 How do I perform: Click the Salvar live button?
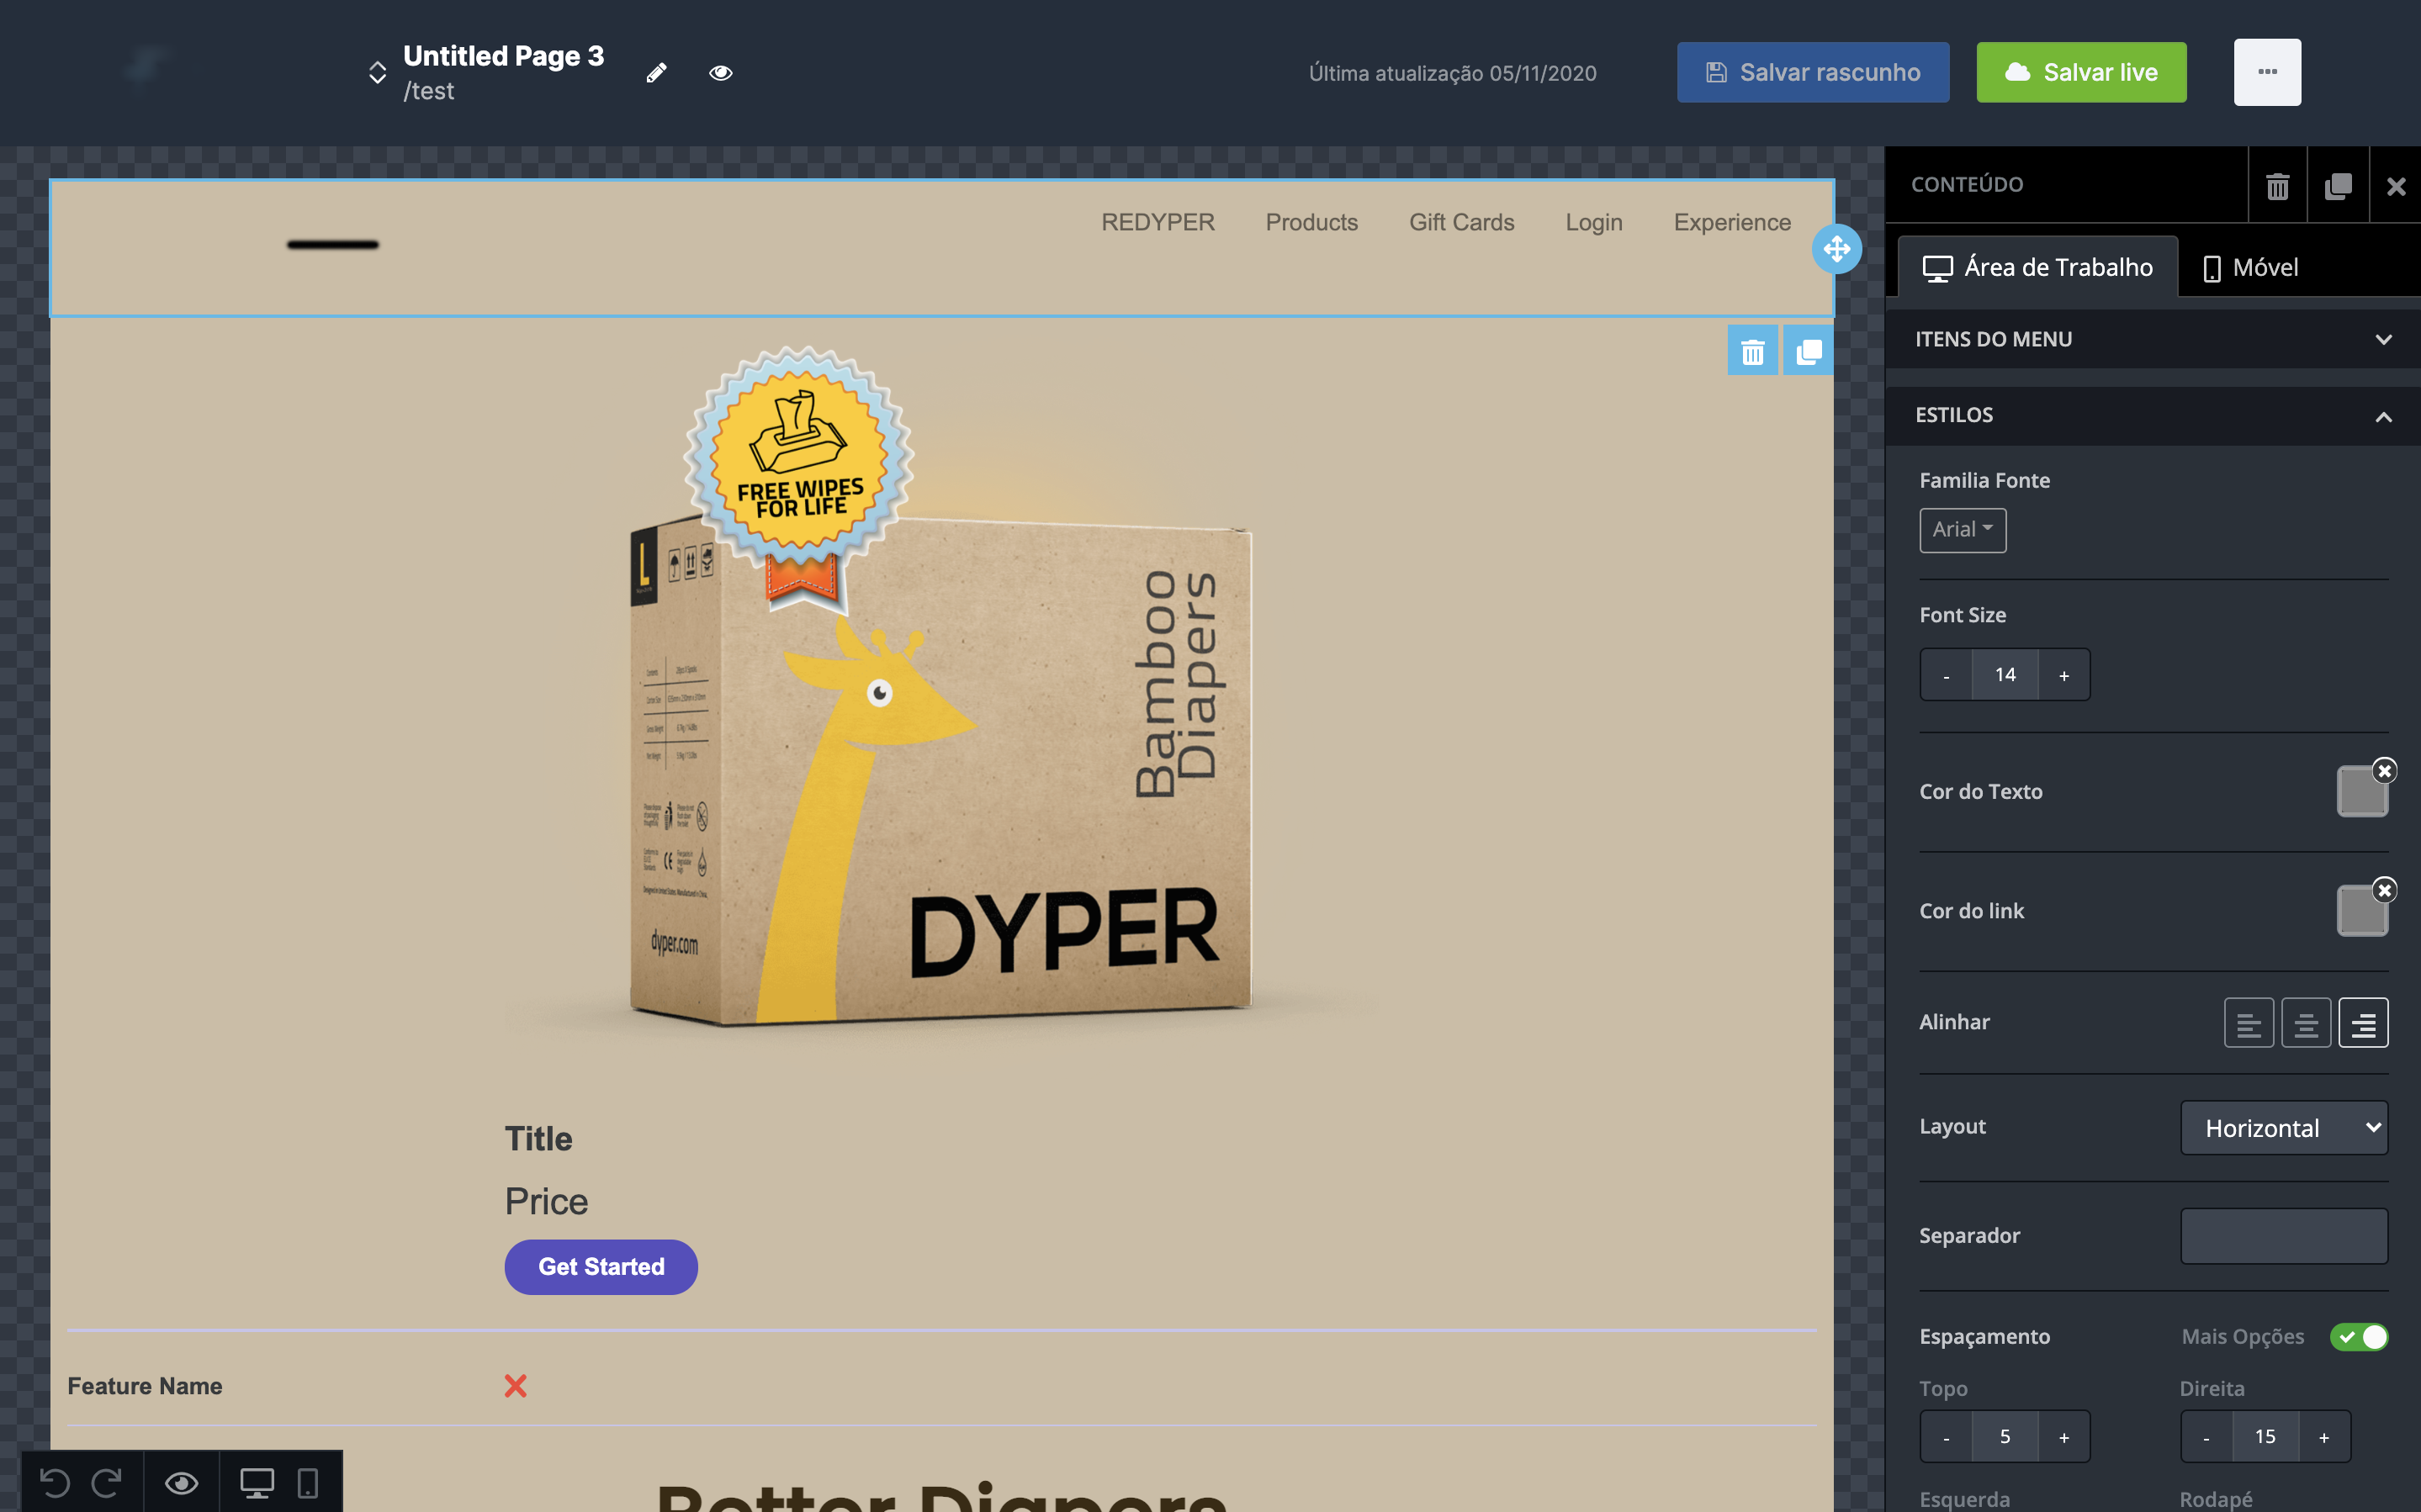2080,72
